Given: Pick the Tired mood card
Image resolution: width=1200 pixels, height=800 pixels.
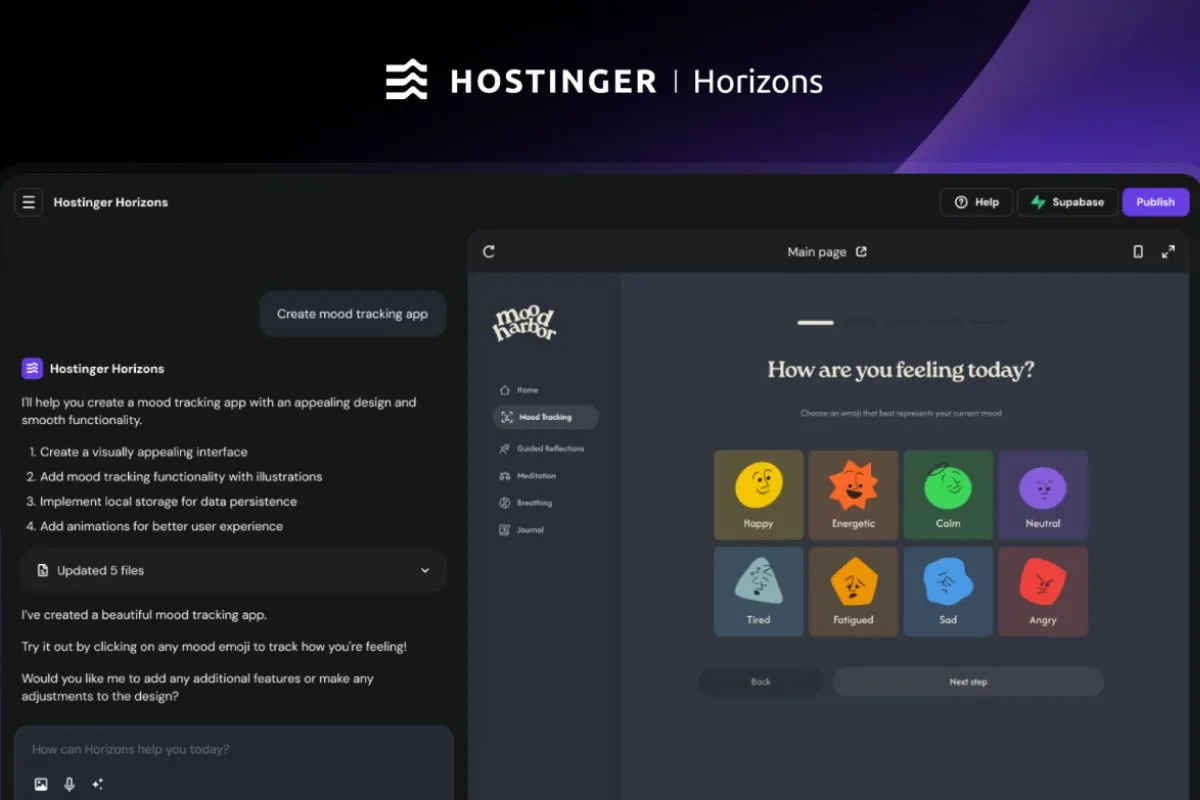Looking at the screenshot, I should (759, 591).
